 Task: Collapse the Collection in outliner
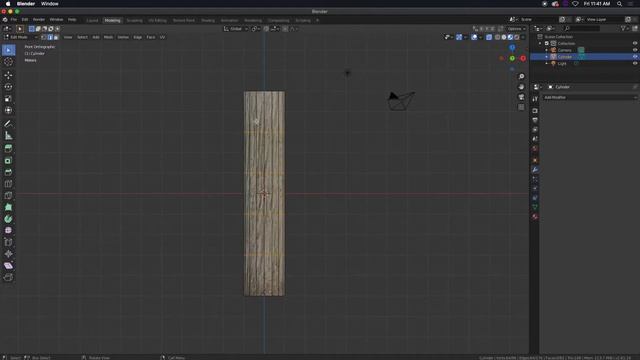click(540, 43)
